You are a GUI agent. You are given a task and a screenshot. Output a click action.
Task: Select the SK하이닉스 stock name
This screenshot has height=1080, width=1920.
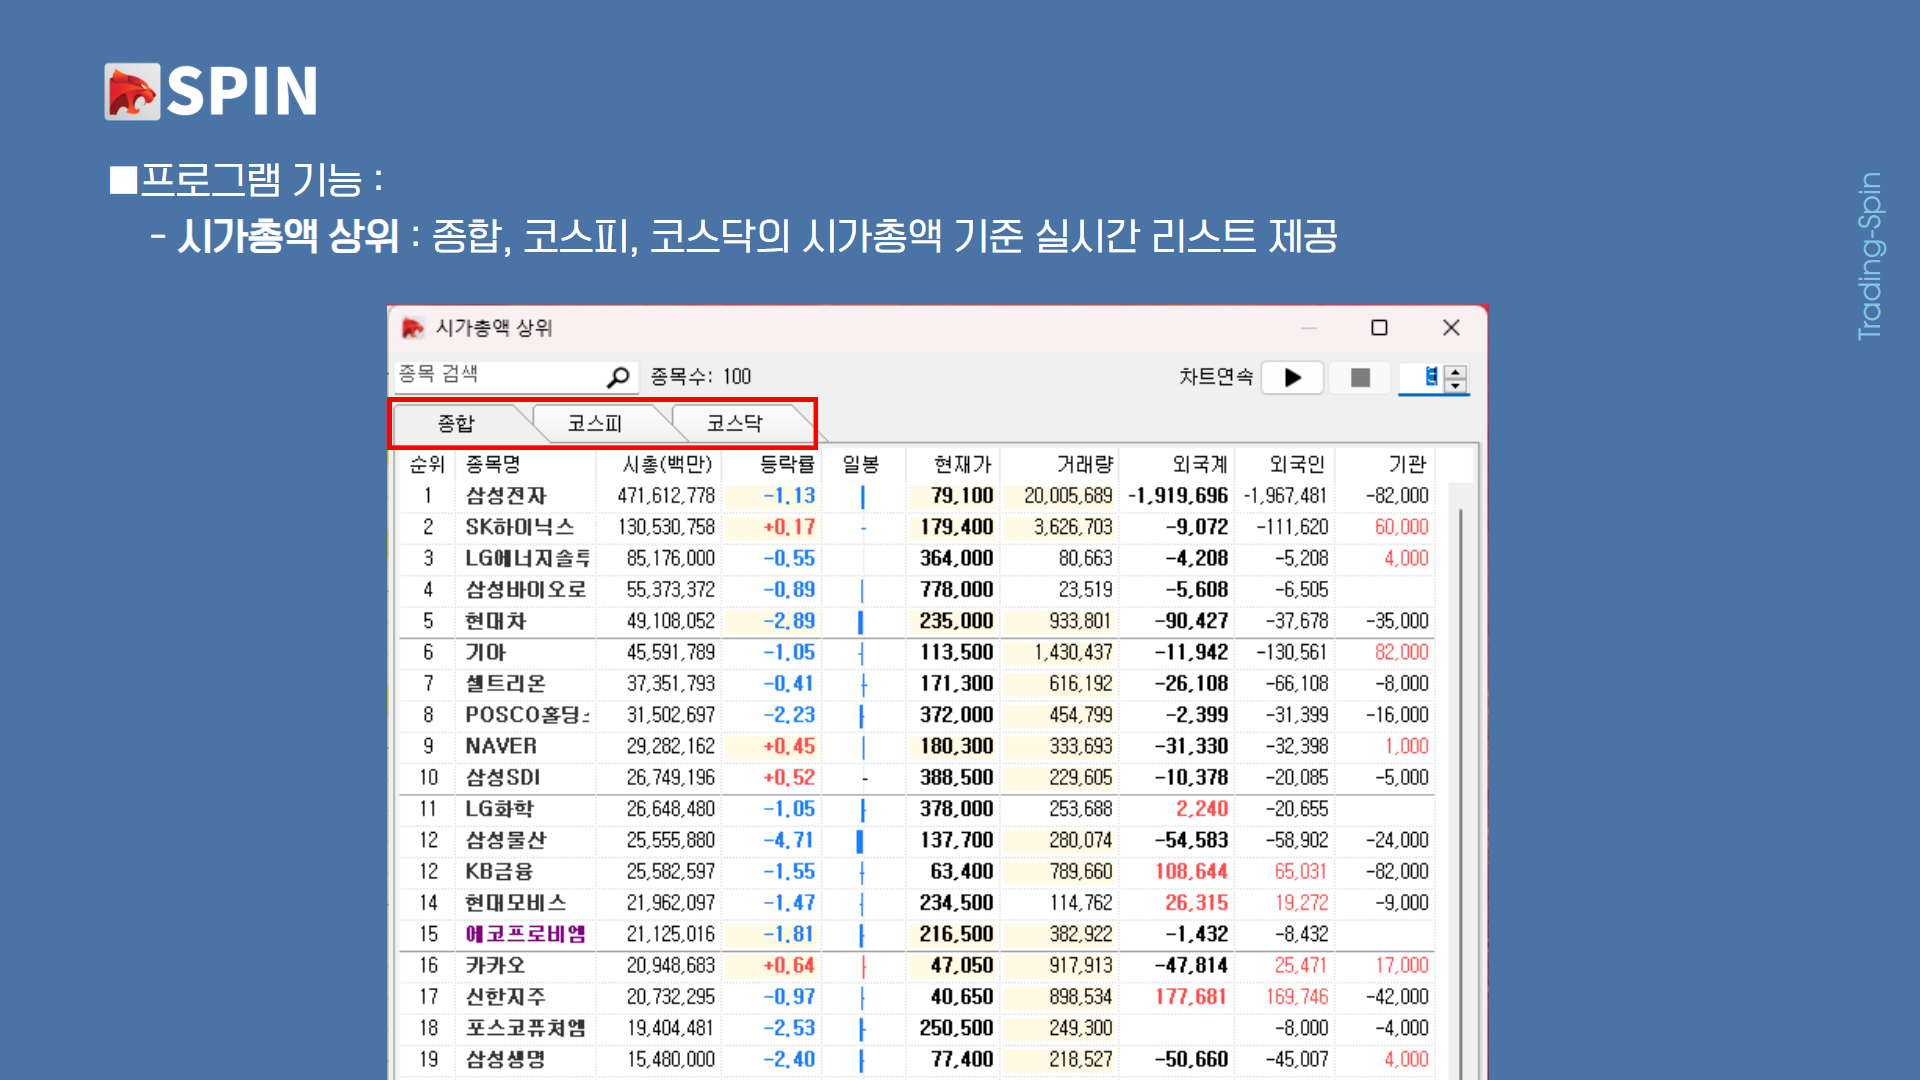(x=520, y=527)
